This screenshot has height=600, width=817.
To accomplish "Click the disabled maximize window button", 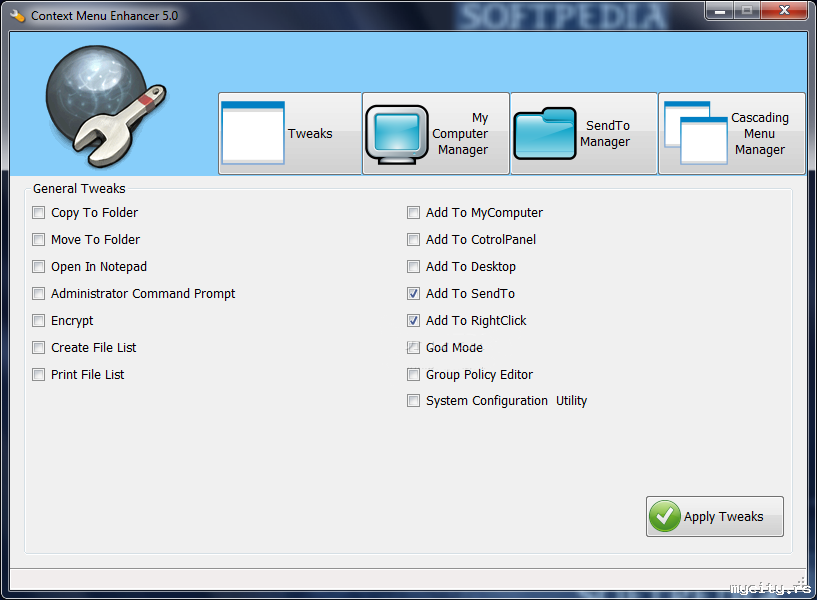I will point(747,10).
